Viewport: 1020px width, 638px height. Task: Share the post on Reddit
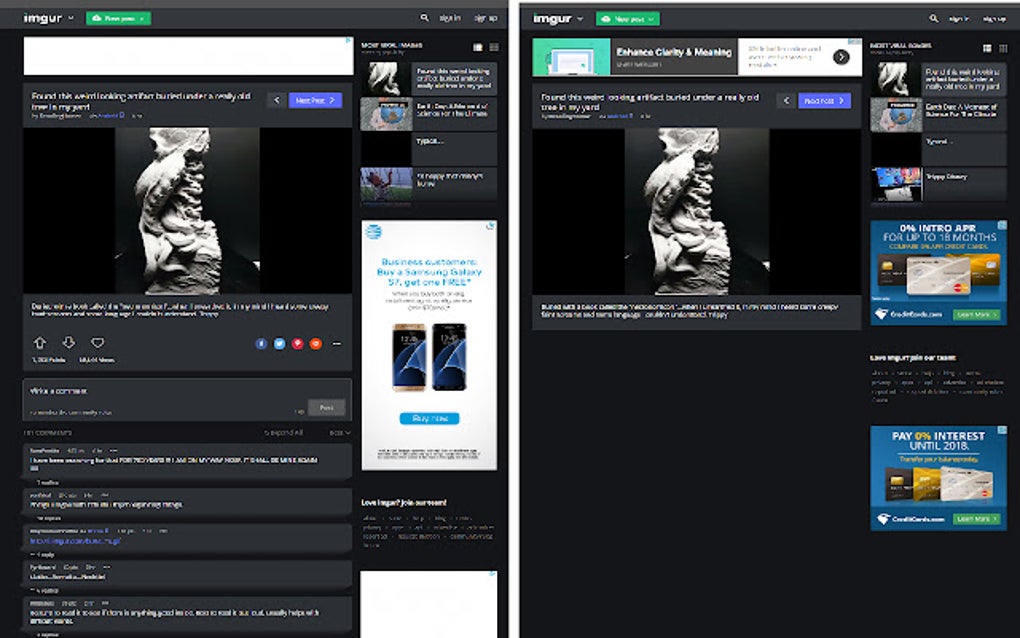point(317,343)
